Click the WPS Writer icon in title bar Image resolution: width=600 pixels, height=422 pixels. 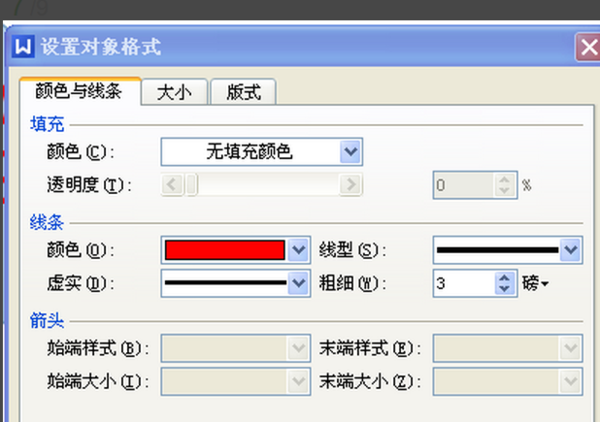pos(23,47)
